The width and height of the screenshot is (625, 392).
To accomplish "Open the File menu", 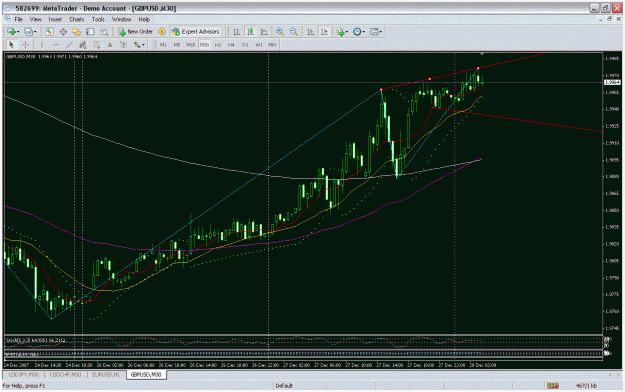I will click(x=18, y=19).
